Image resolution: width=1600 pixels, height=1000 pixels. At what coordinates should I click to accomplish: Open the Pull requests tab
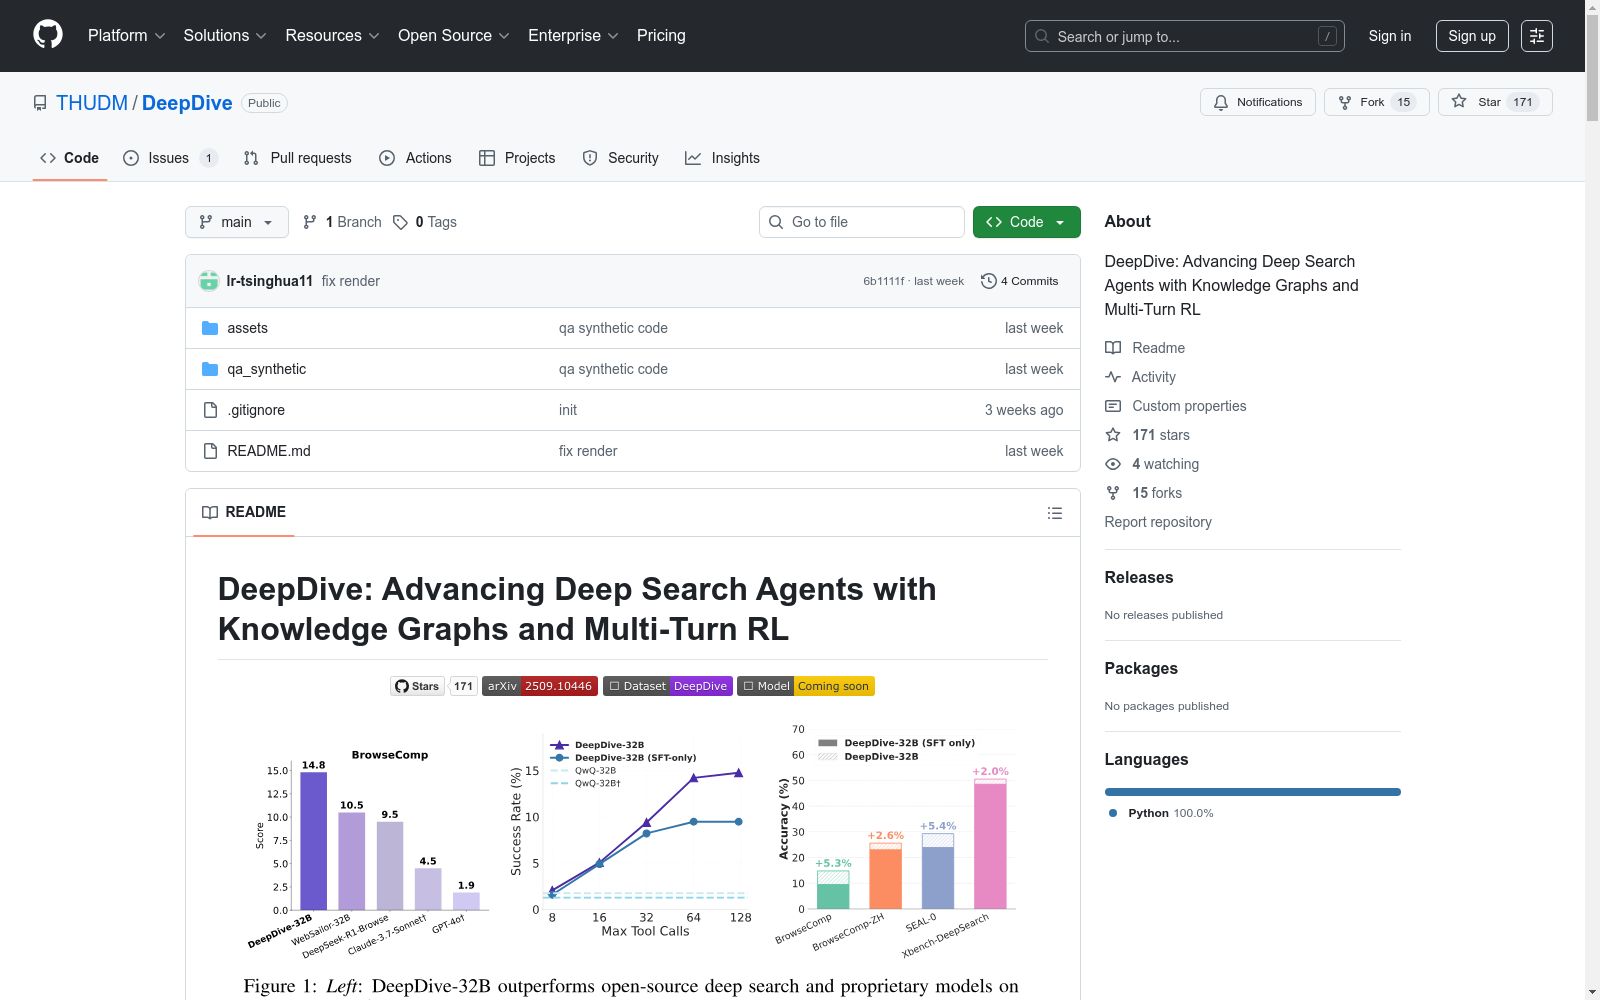pos(298,158)
